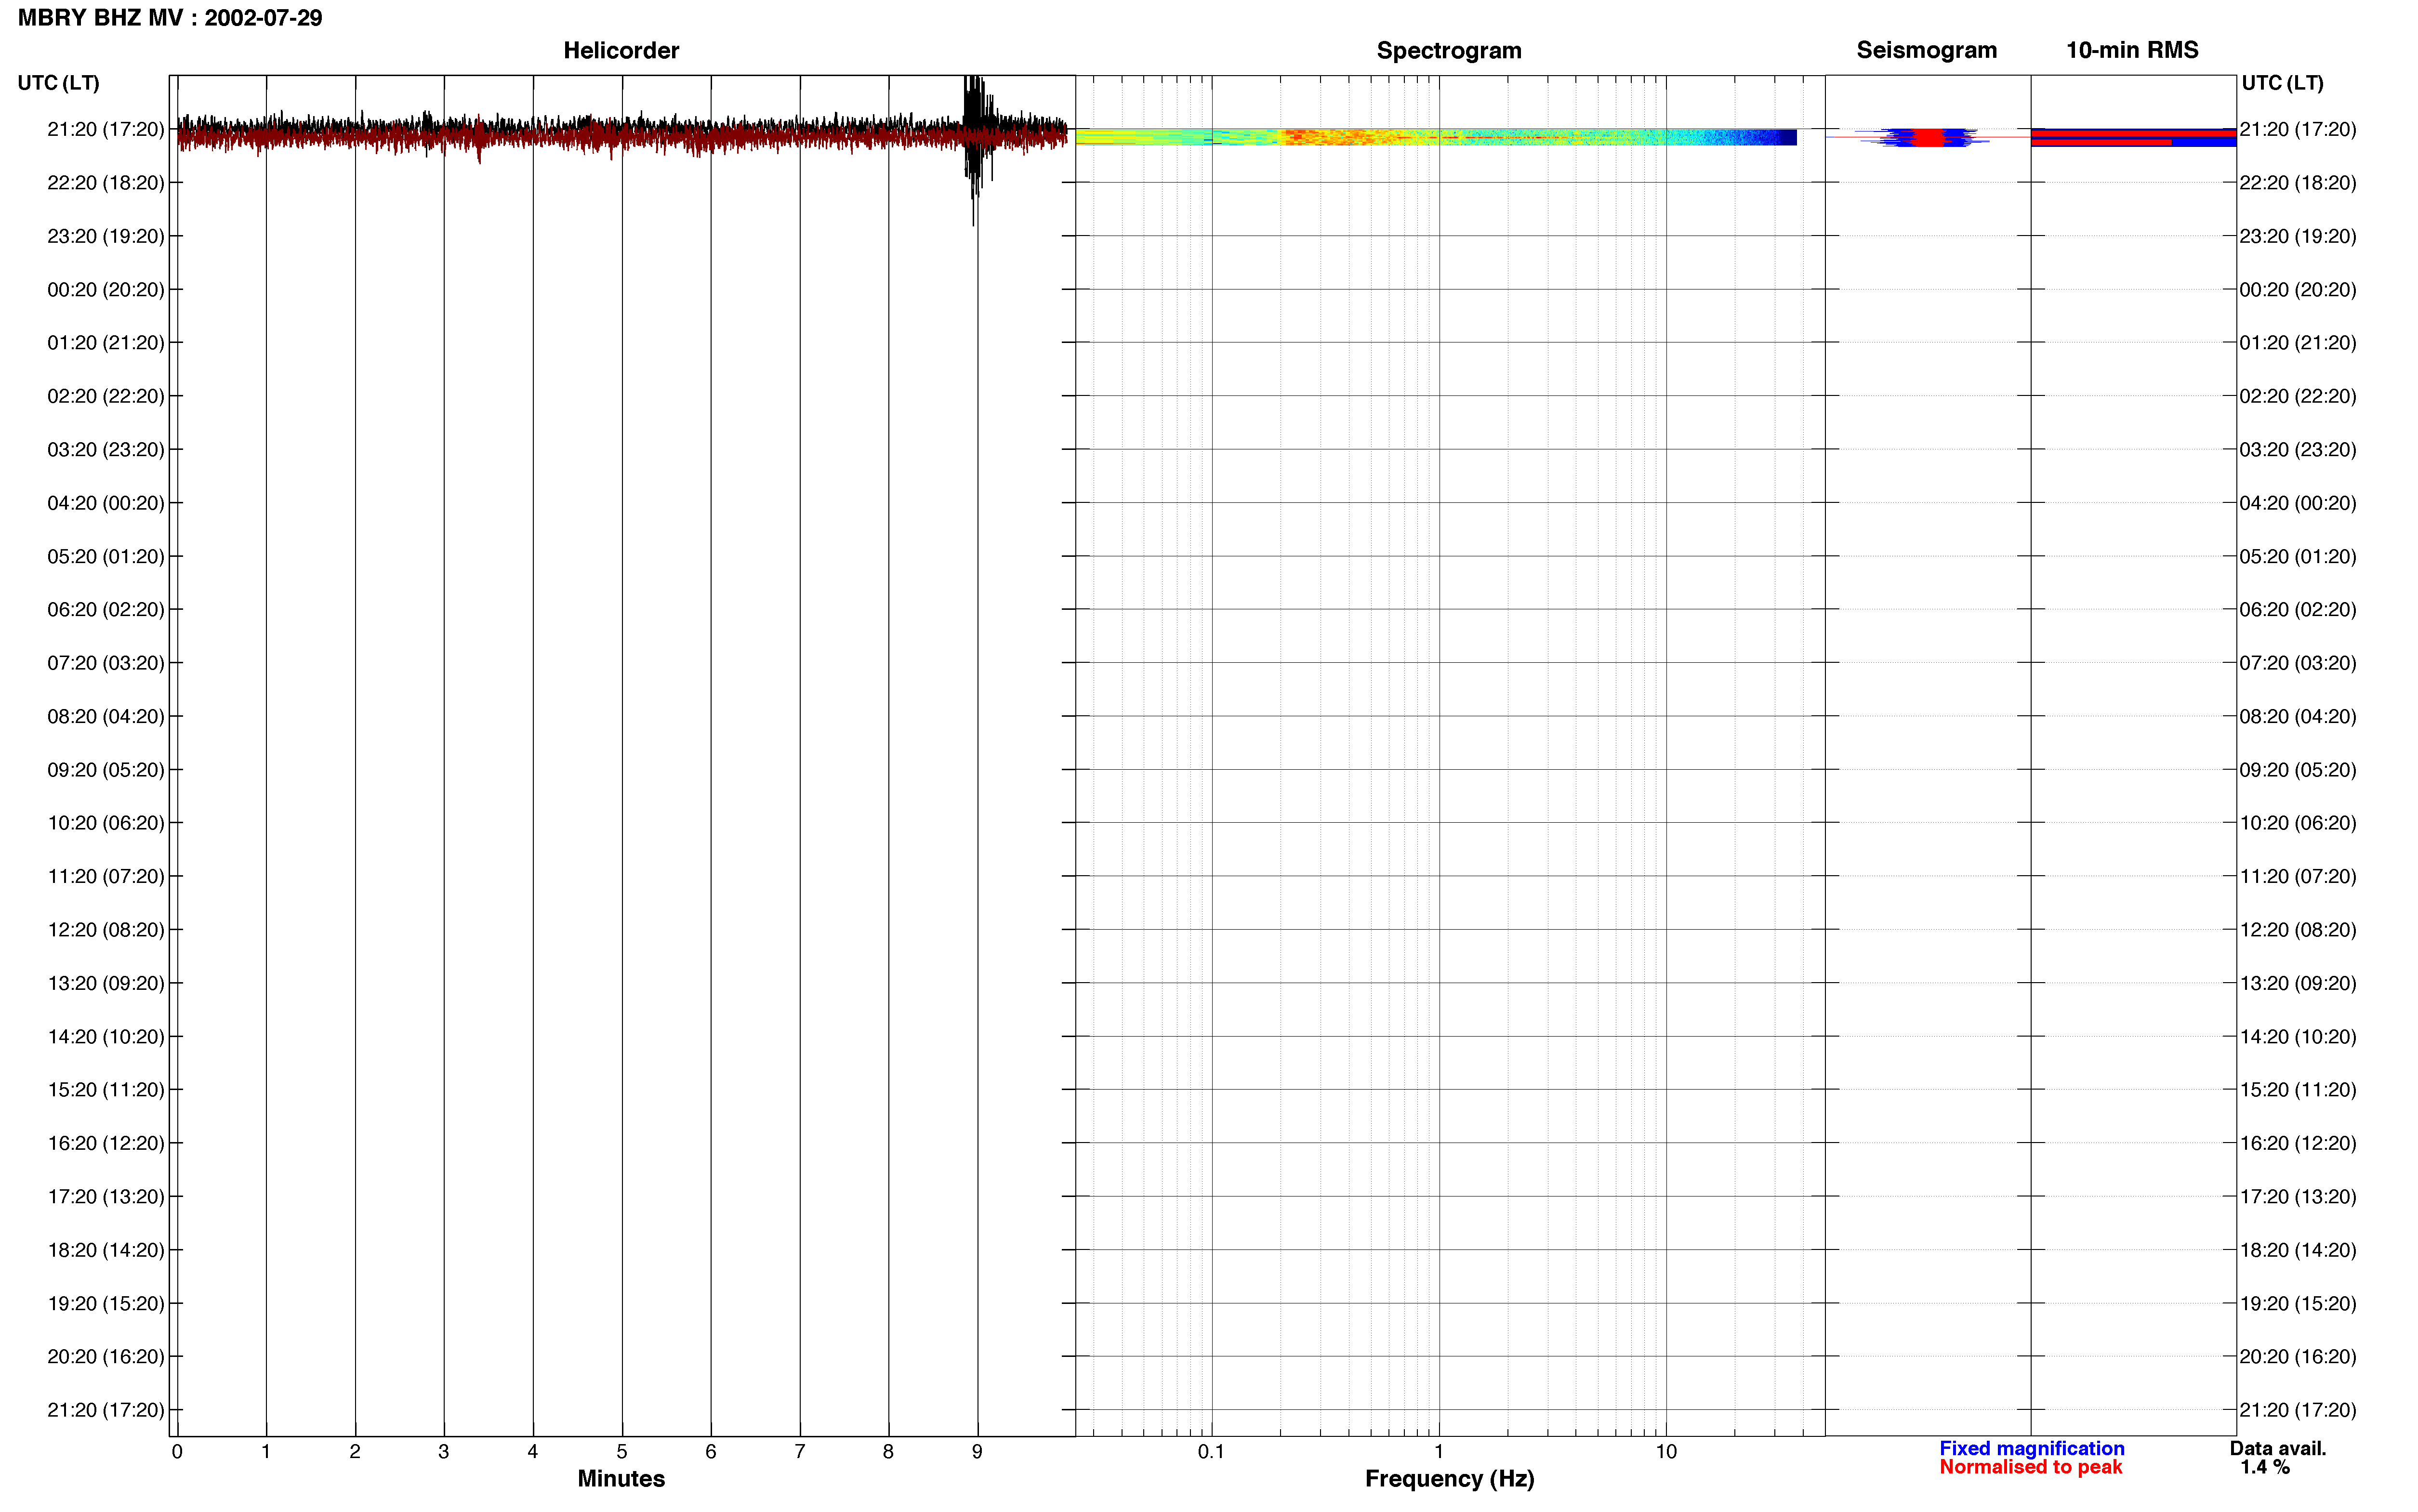Screen dimensions: 2418x1512
Task: Click the 10-min RMS panel heading
Action: pyautogui.click(x=2132, y=50)
